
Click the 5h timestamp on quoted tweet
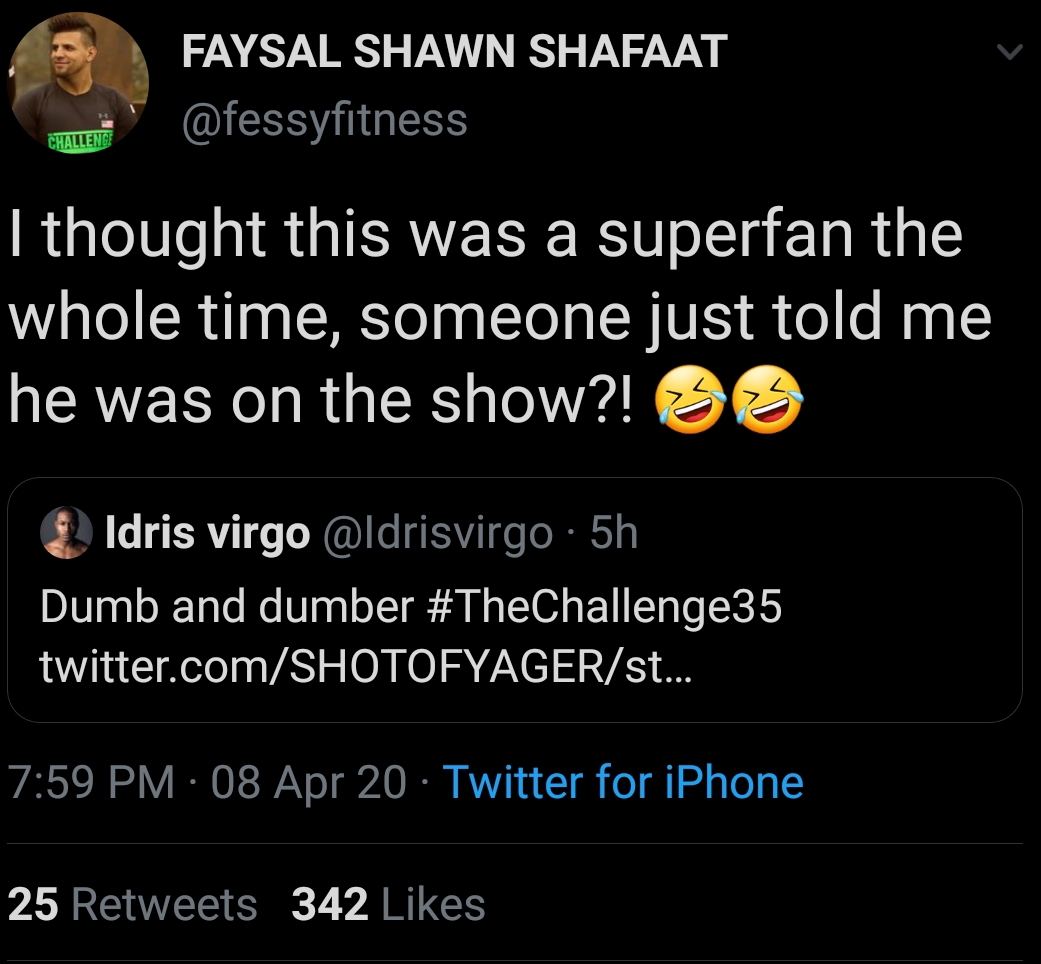[x=614, y=532]
